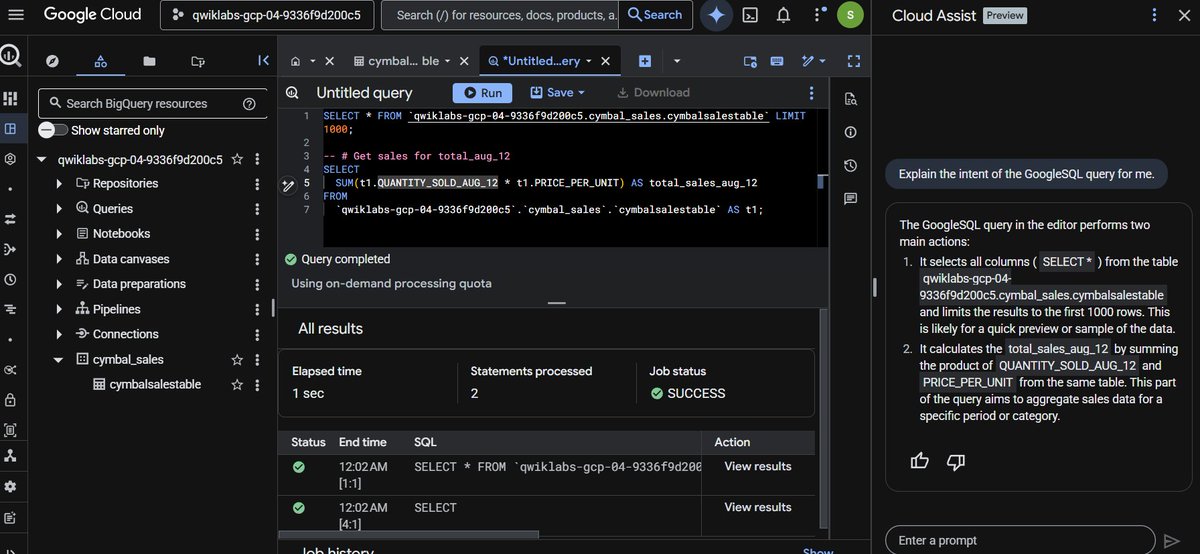Send the Cloud Assist prompt
Screen dimensions: 1200x554
(1172, 540)
